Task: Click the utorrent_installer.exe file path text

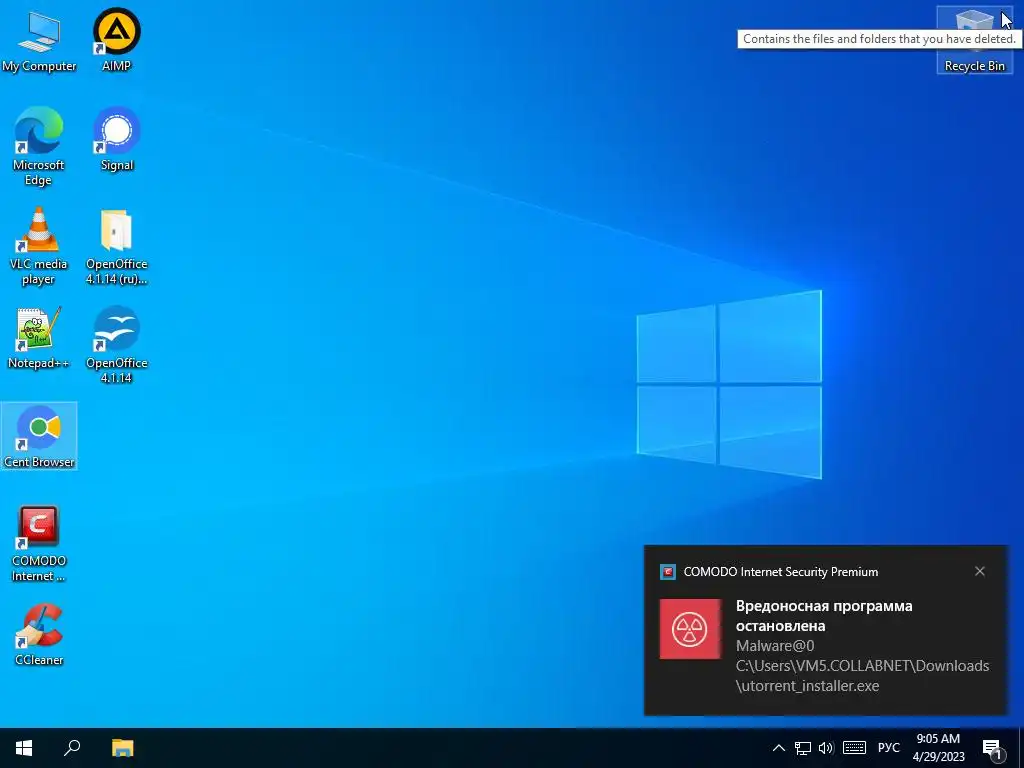Action: pos(862,676)
